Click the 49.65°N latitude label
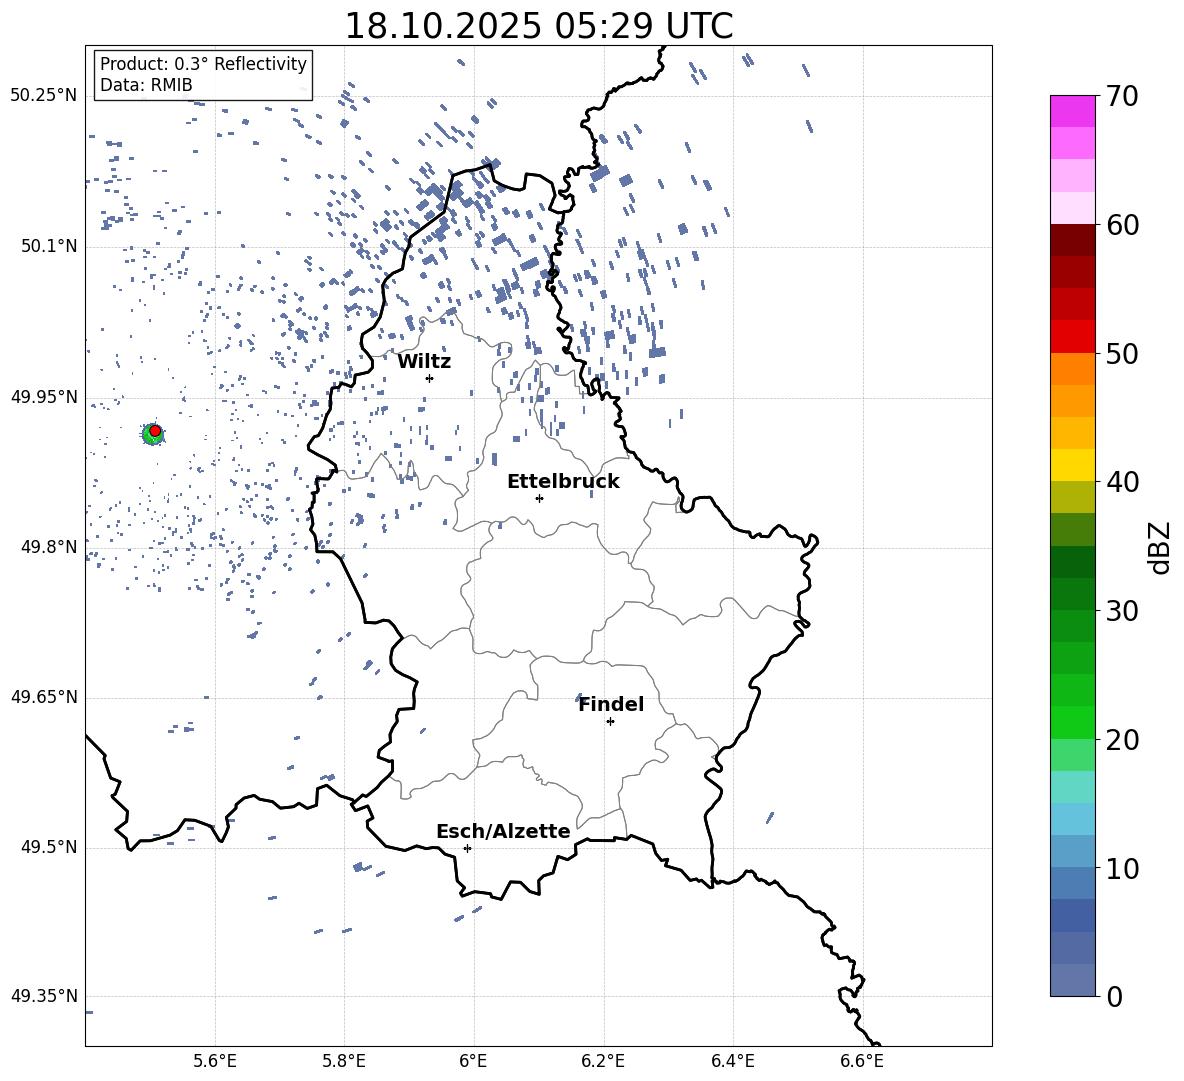This screenshot has width=1184, height=1081. point(44,697)
